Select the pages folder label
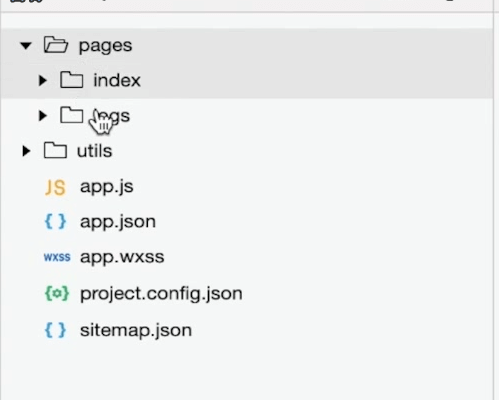 coord(105,46)
